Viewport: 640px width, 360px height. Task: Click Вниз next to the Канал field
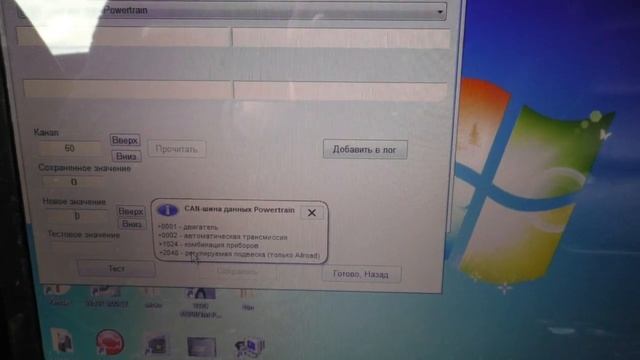pos(126,156)
